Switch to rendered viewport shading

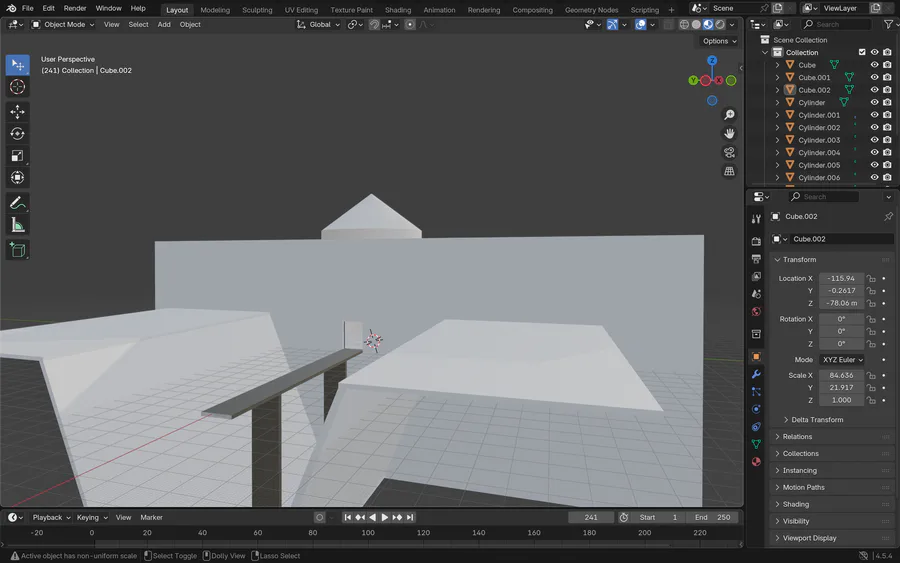click(x=720, y=25)
